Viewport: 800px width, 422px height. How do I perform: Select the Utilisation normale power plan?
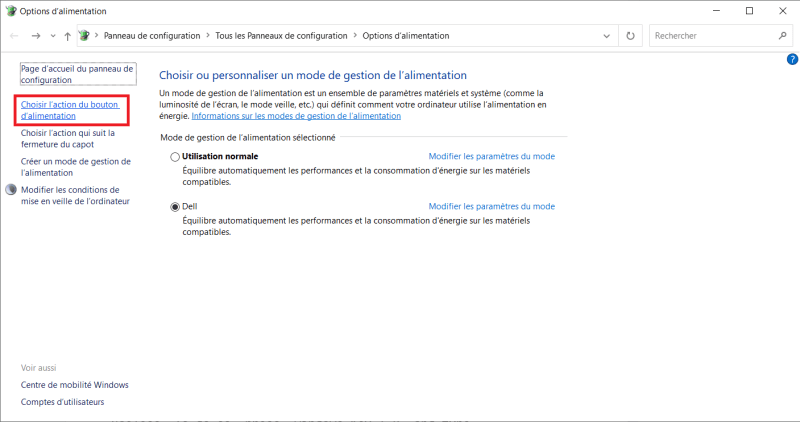tap(175, 157)
